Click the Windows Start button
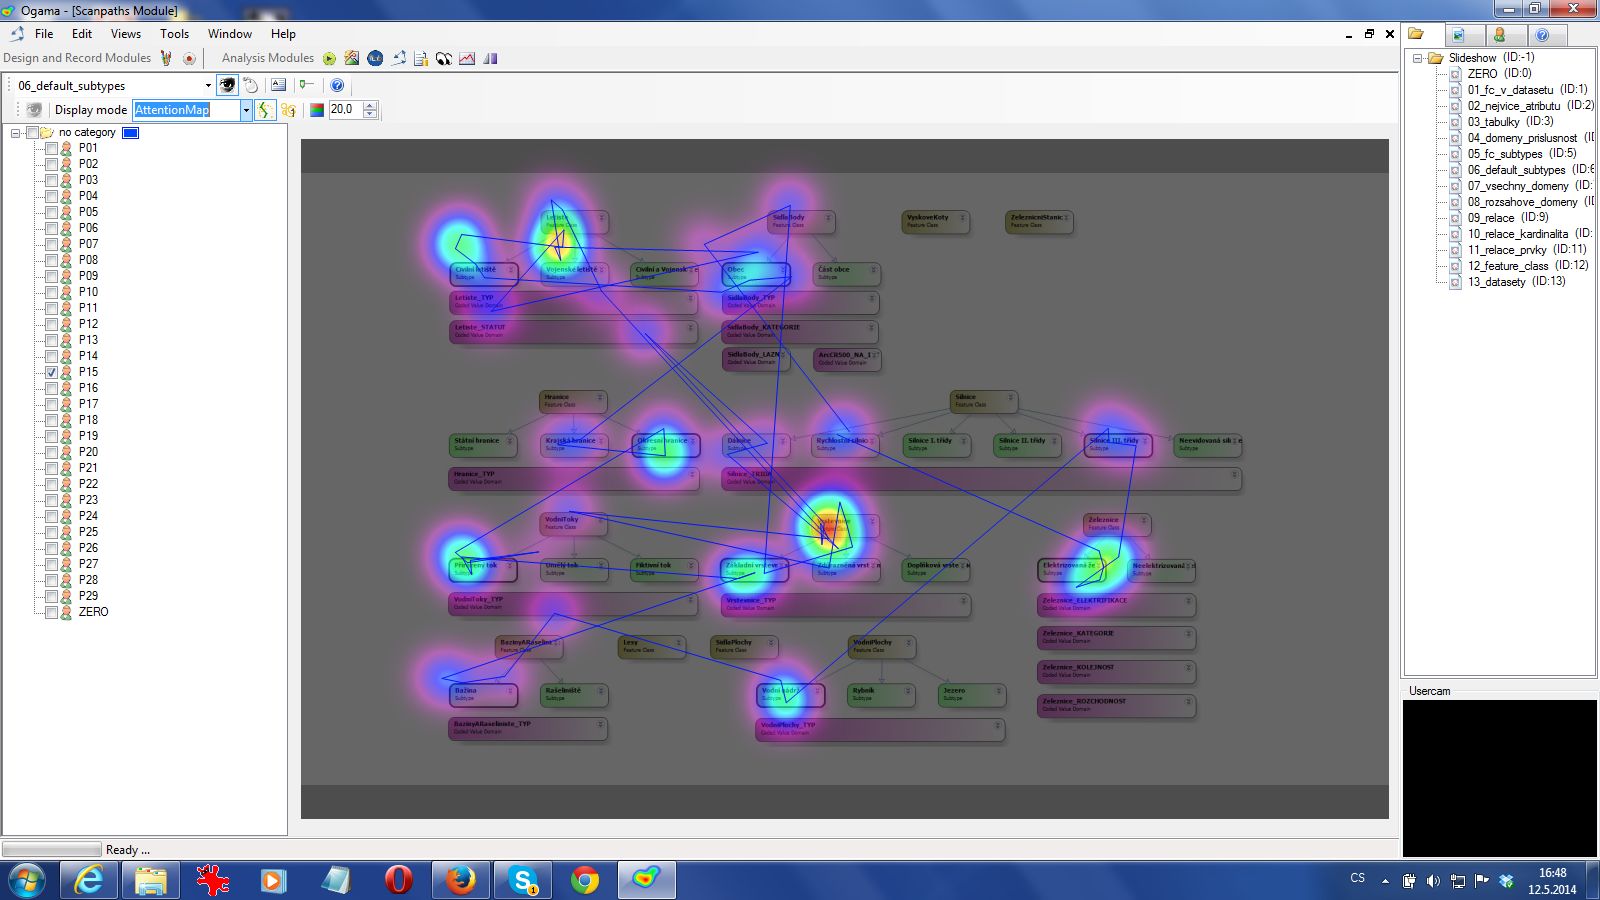The image size is (1600, 900). (x=26, y=881)
